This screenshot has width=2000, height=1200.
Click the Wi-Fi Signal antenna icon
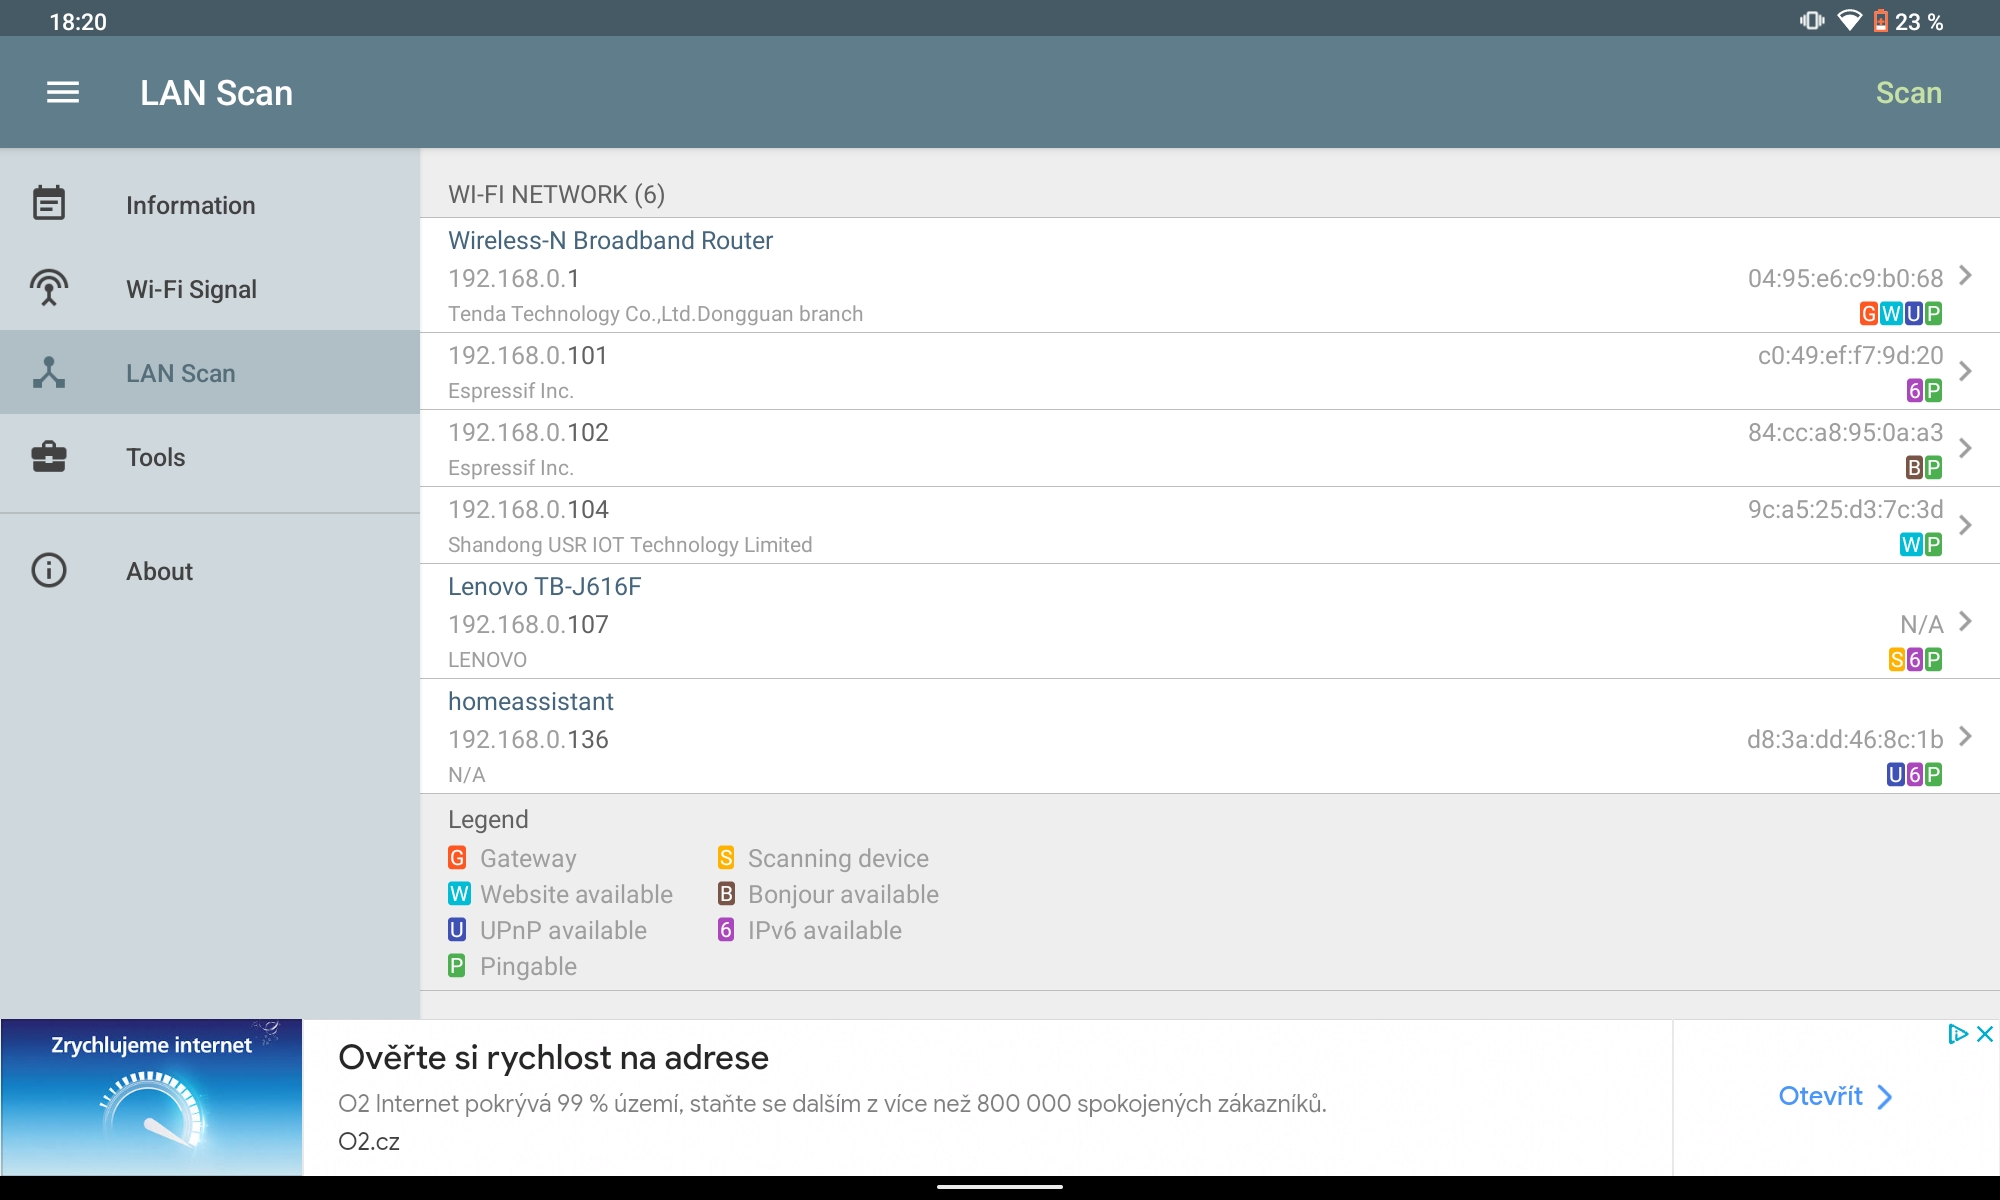(49, 288)
